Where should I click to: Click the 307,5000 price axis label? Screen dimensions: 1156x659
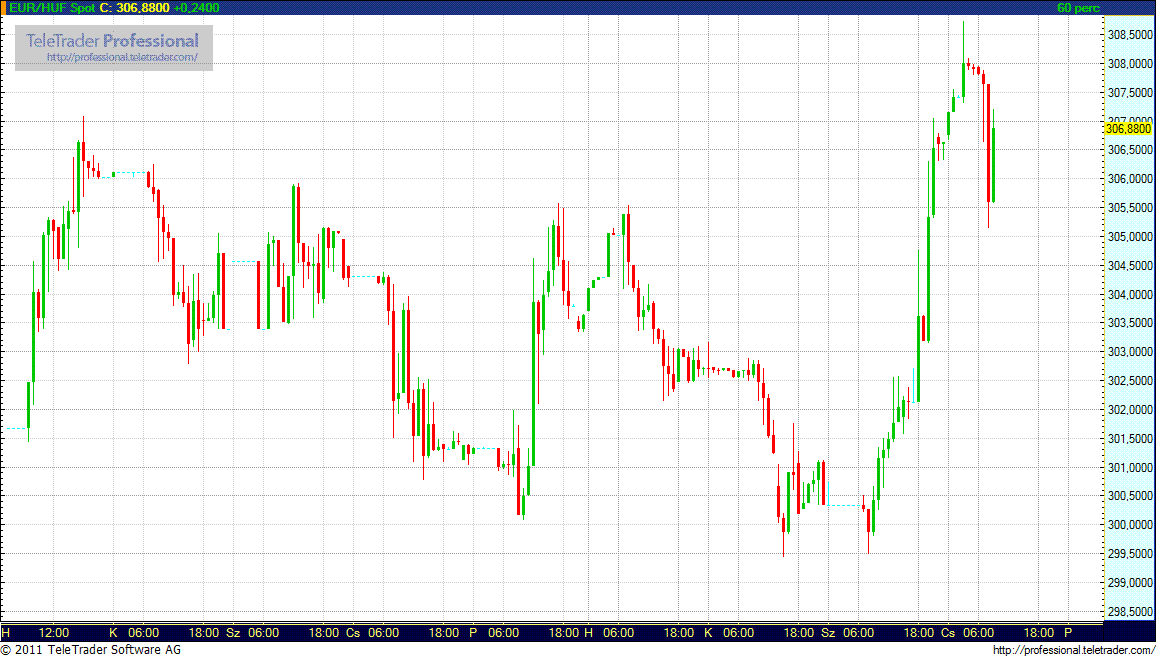click(1130, 92)
